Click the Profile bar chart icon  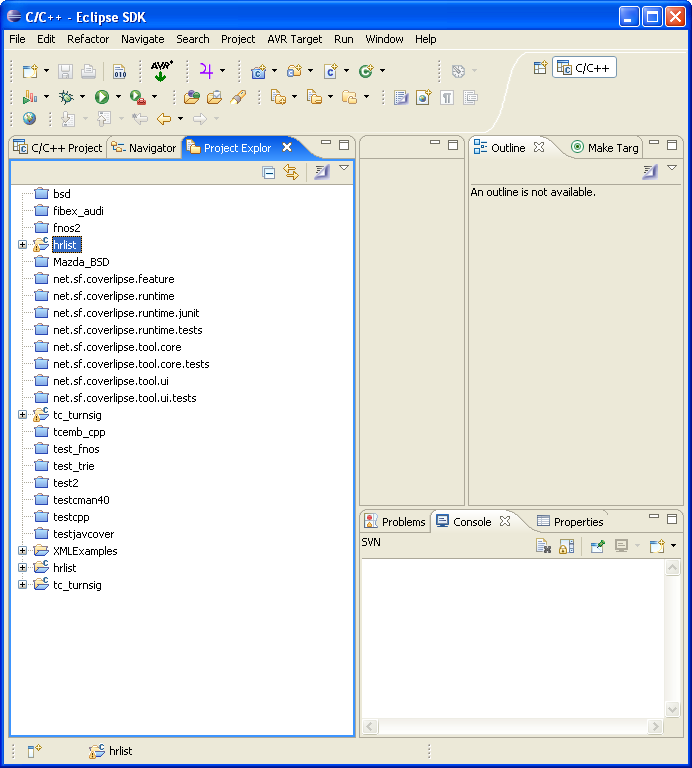click(30, 97)
